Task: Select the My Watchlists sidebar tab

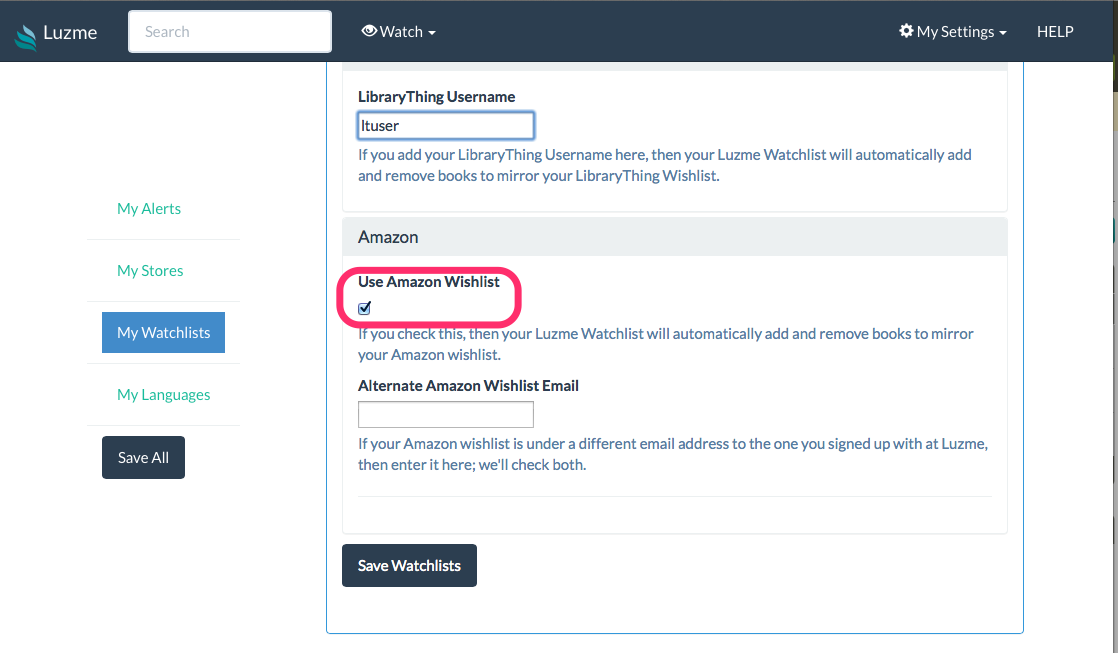Action: click(163, 332)
